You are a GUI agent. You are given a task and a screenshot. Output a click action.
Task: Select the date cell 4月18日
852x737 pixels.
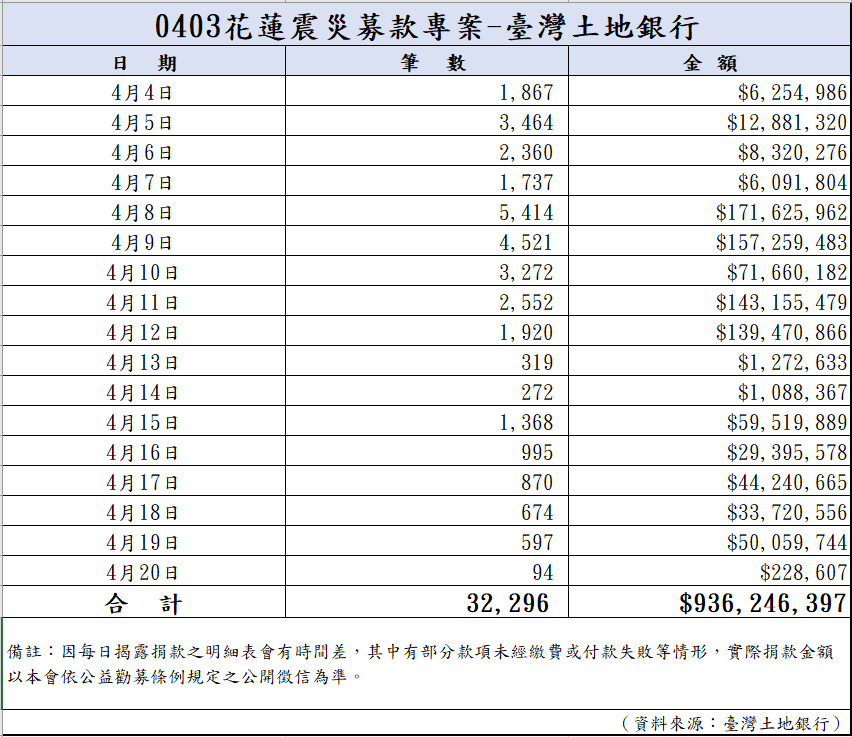pos(144,510)
